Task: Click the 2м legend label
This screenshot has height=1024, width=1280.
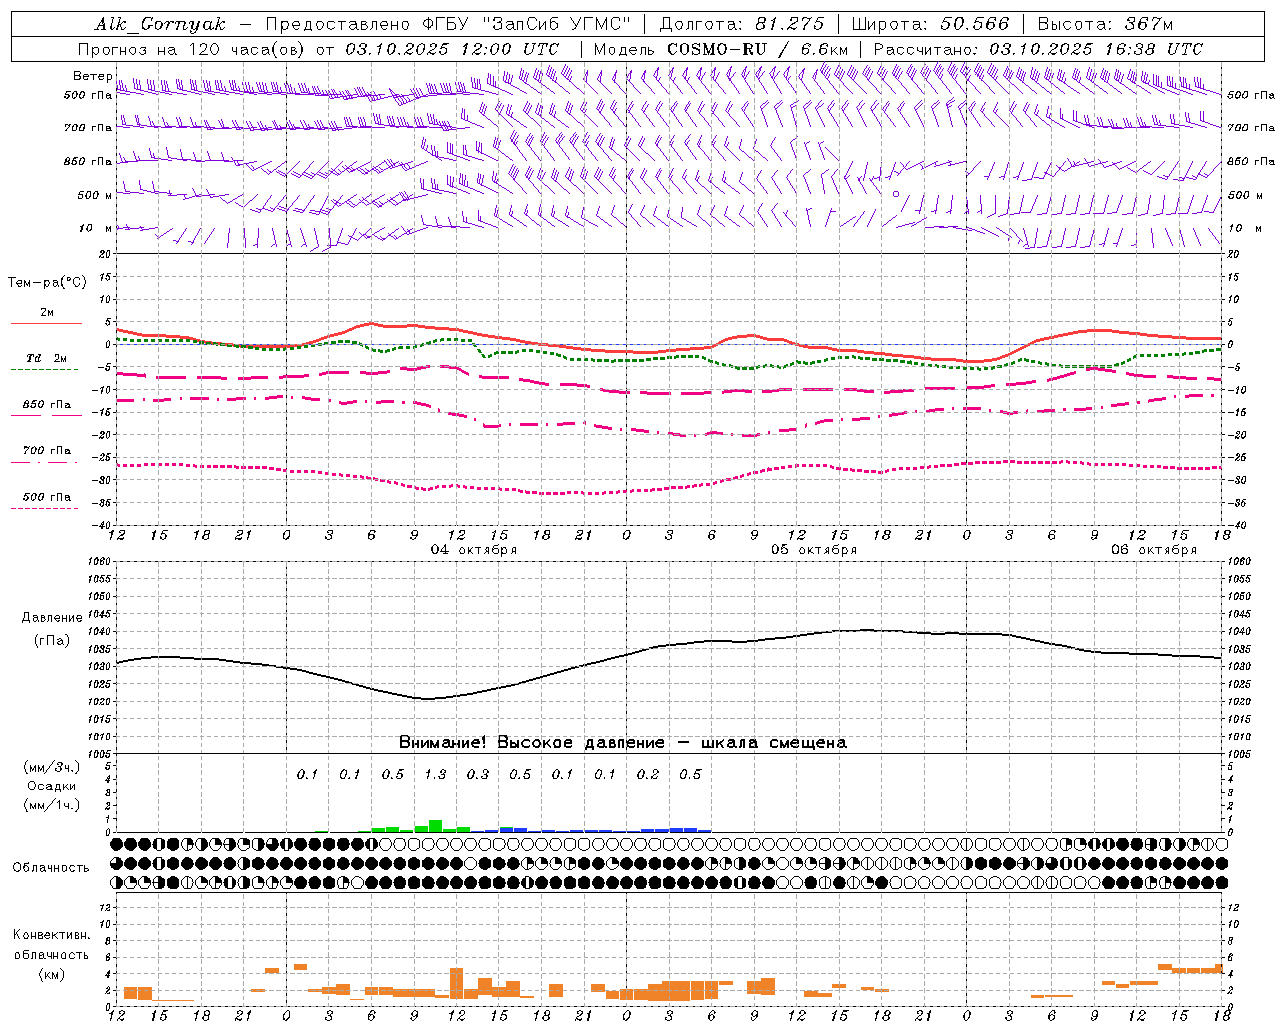Action: pyautogui.click(x=47, y=313)
